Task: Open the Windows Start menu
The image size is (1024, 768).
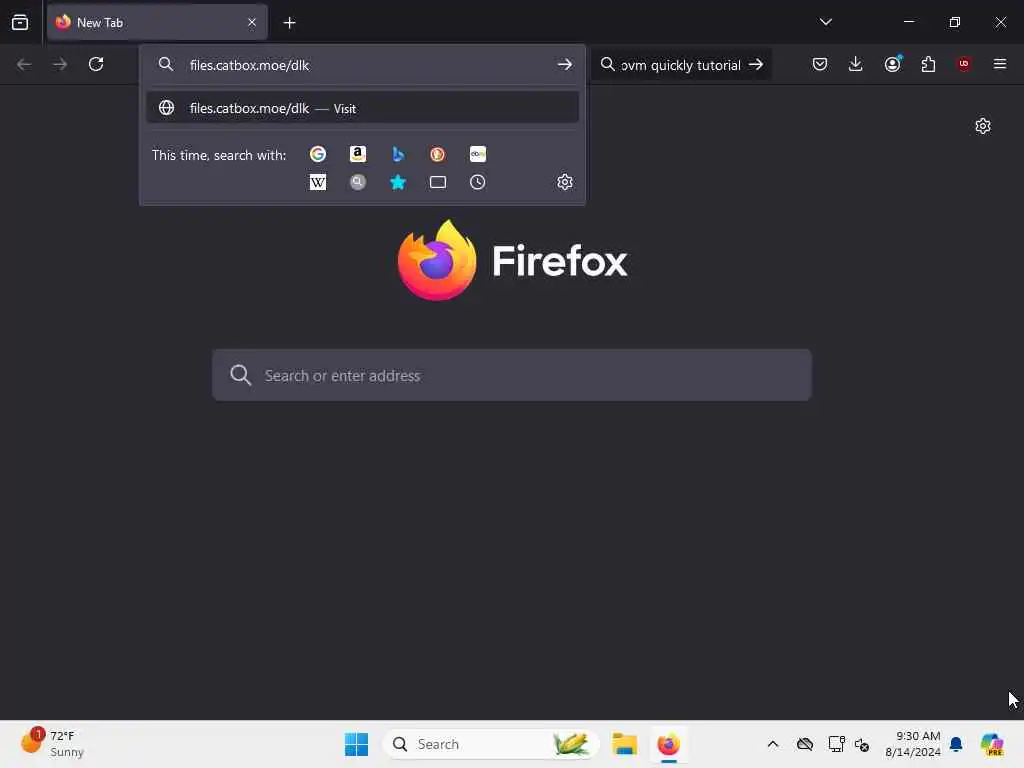Action: click(357, 744)
